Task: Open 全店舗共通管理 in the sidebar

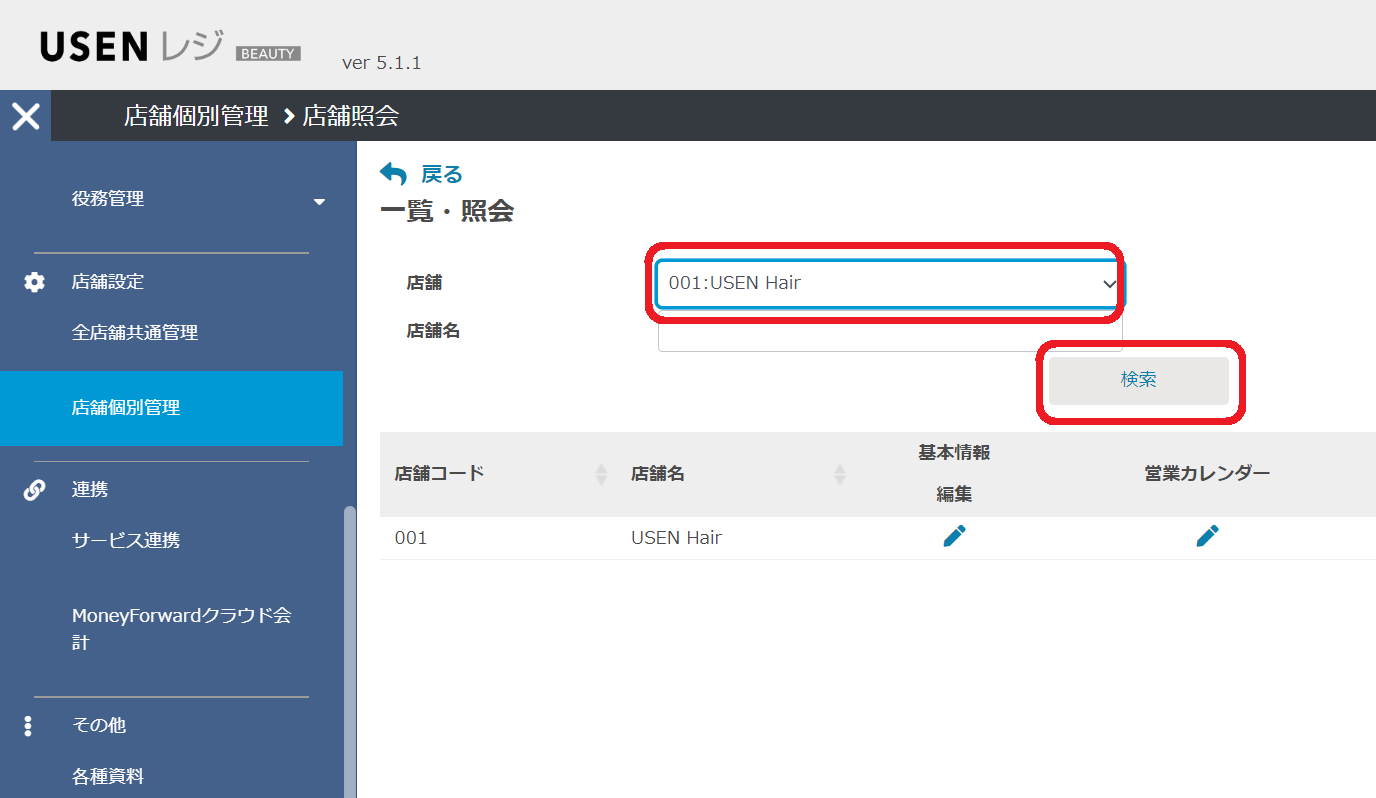Action: [x=135, y=333]
